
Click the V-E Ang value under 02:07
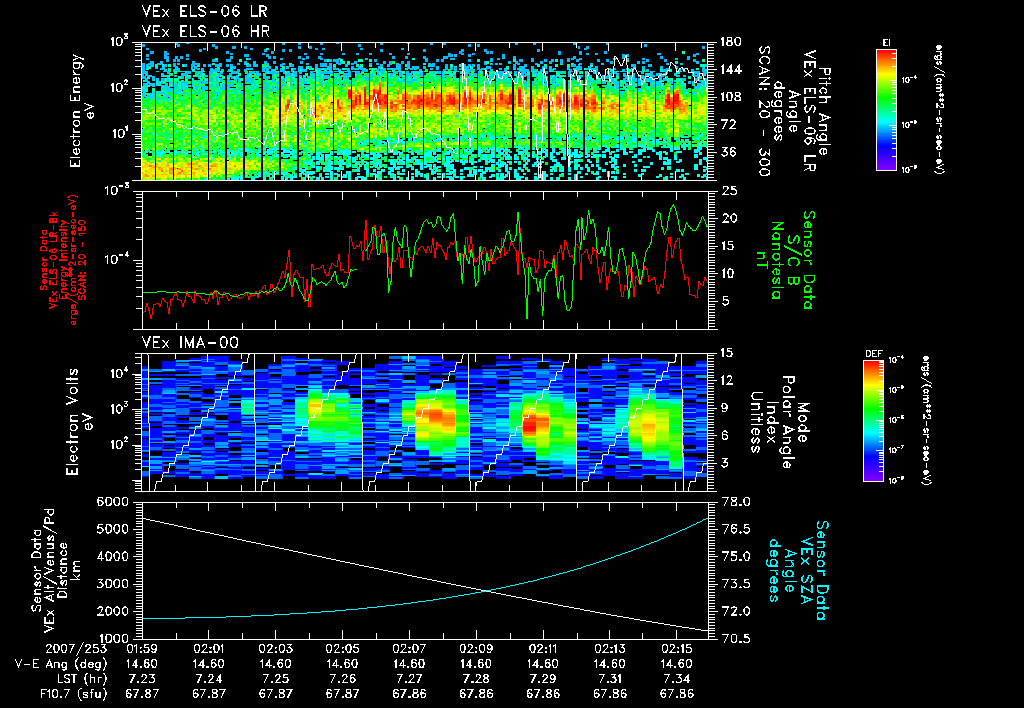tap(409, 664)
